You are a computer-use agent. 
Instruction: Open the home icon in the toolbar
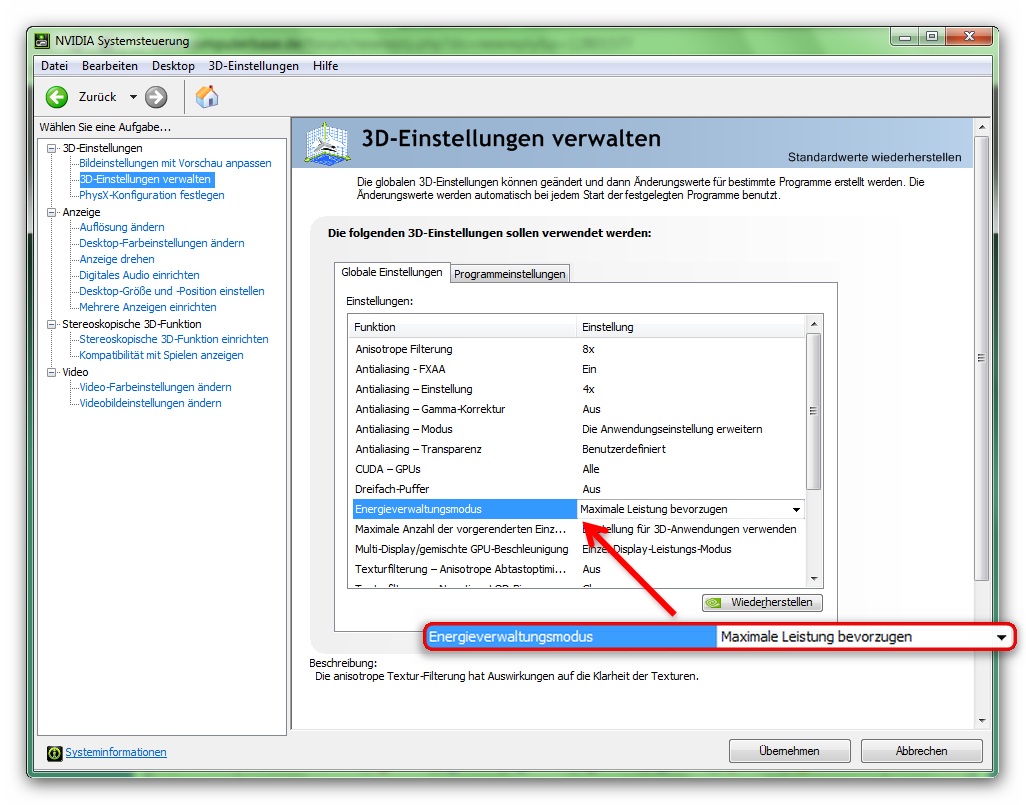[x=207, y=97]
